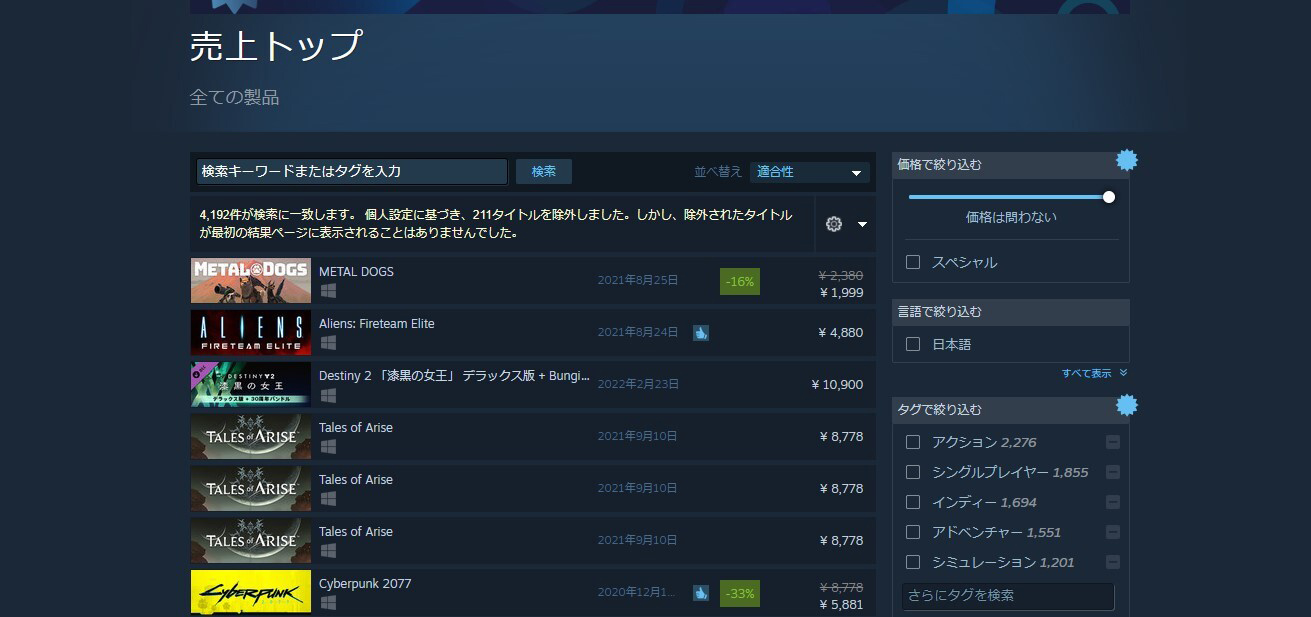Click the price range slider handle
1311x617 pixels.
[x=1109, y=197]
